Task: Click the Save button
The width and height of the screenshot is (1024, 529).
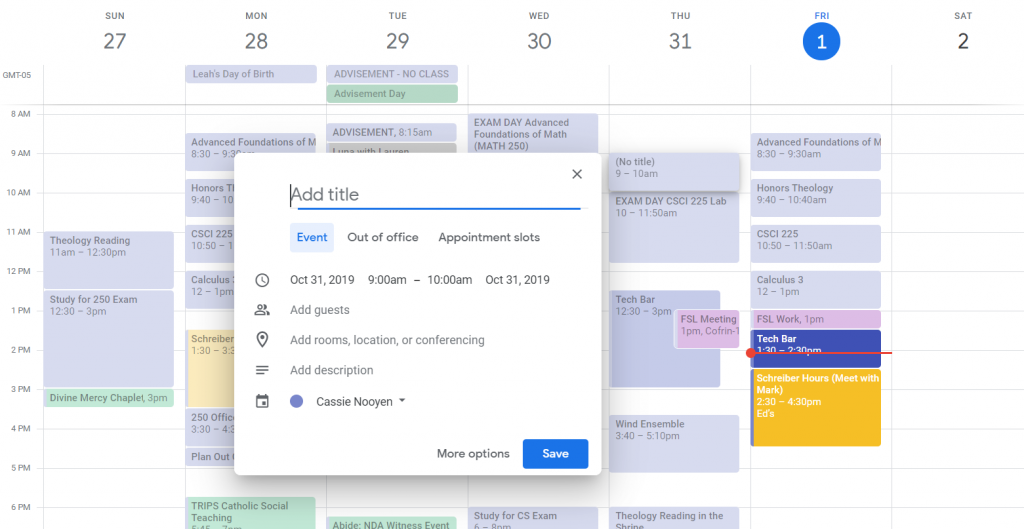Action: (555, 454)
